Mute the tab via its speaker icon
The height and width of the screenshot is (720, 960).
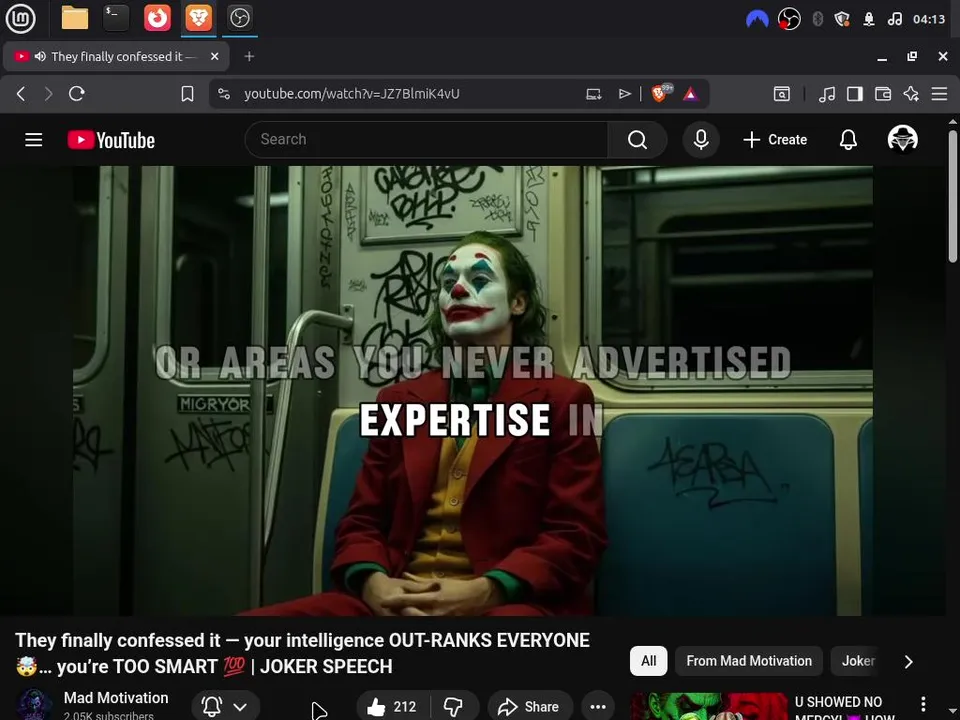coord(40,56)
